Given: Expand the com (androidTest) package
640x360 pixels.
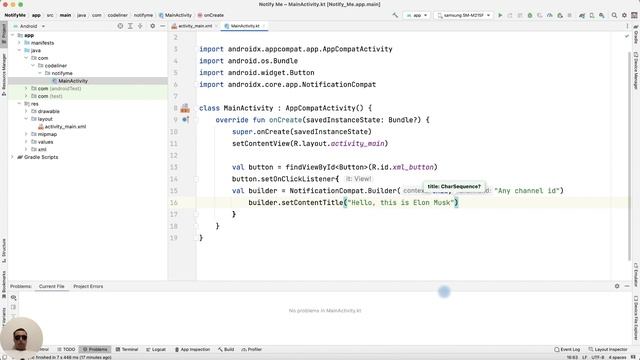Looking at the screenshot, I should coord(26,88).
